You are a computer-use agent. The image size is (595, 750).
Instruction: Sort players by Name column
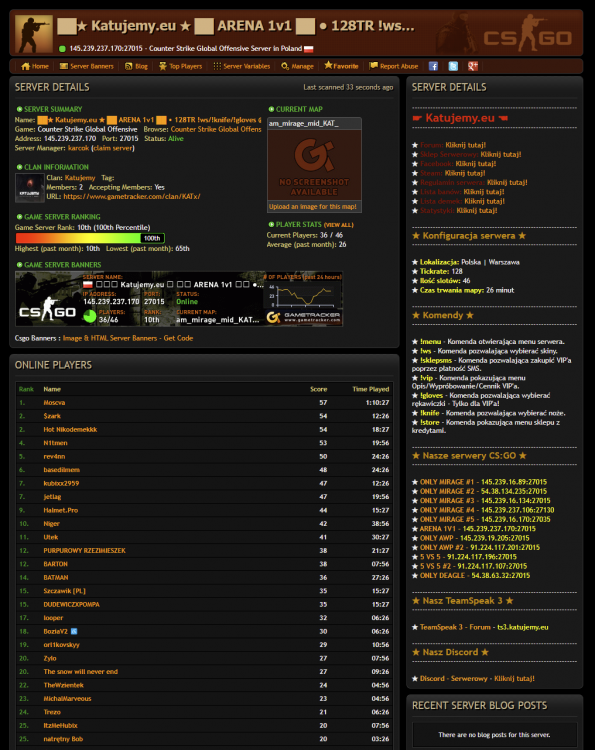[52, 389]
